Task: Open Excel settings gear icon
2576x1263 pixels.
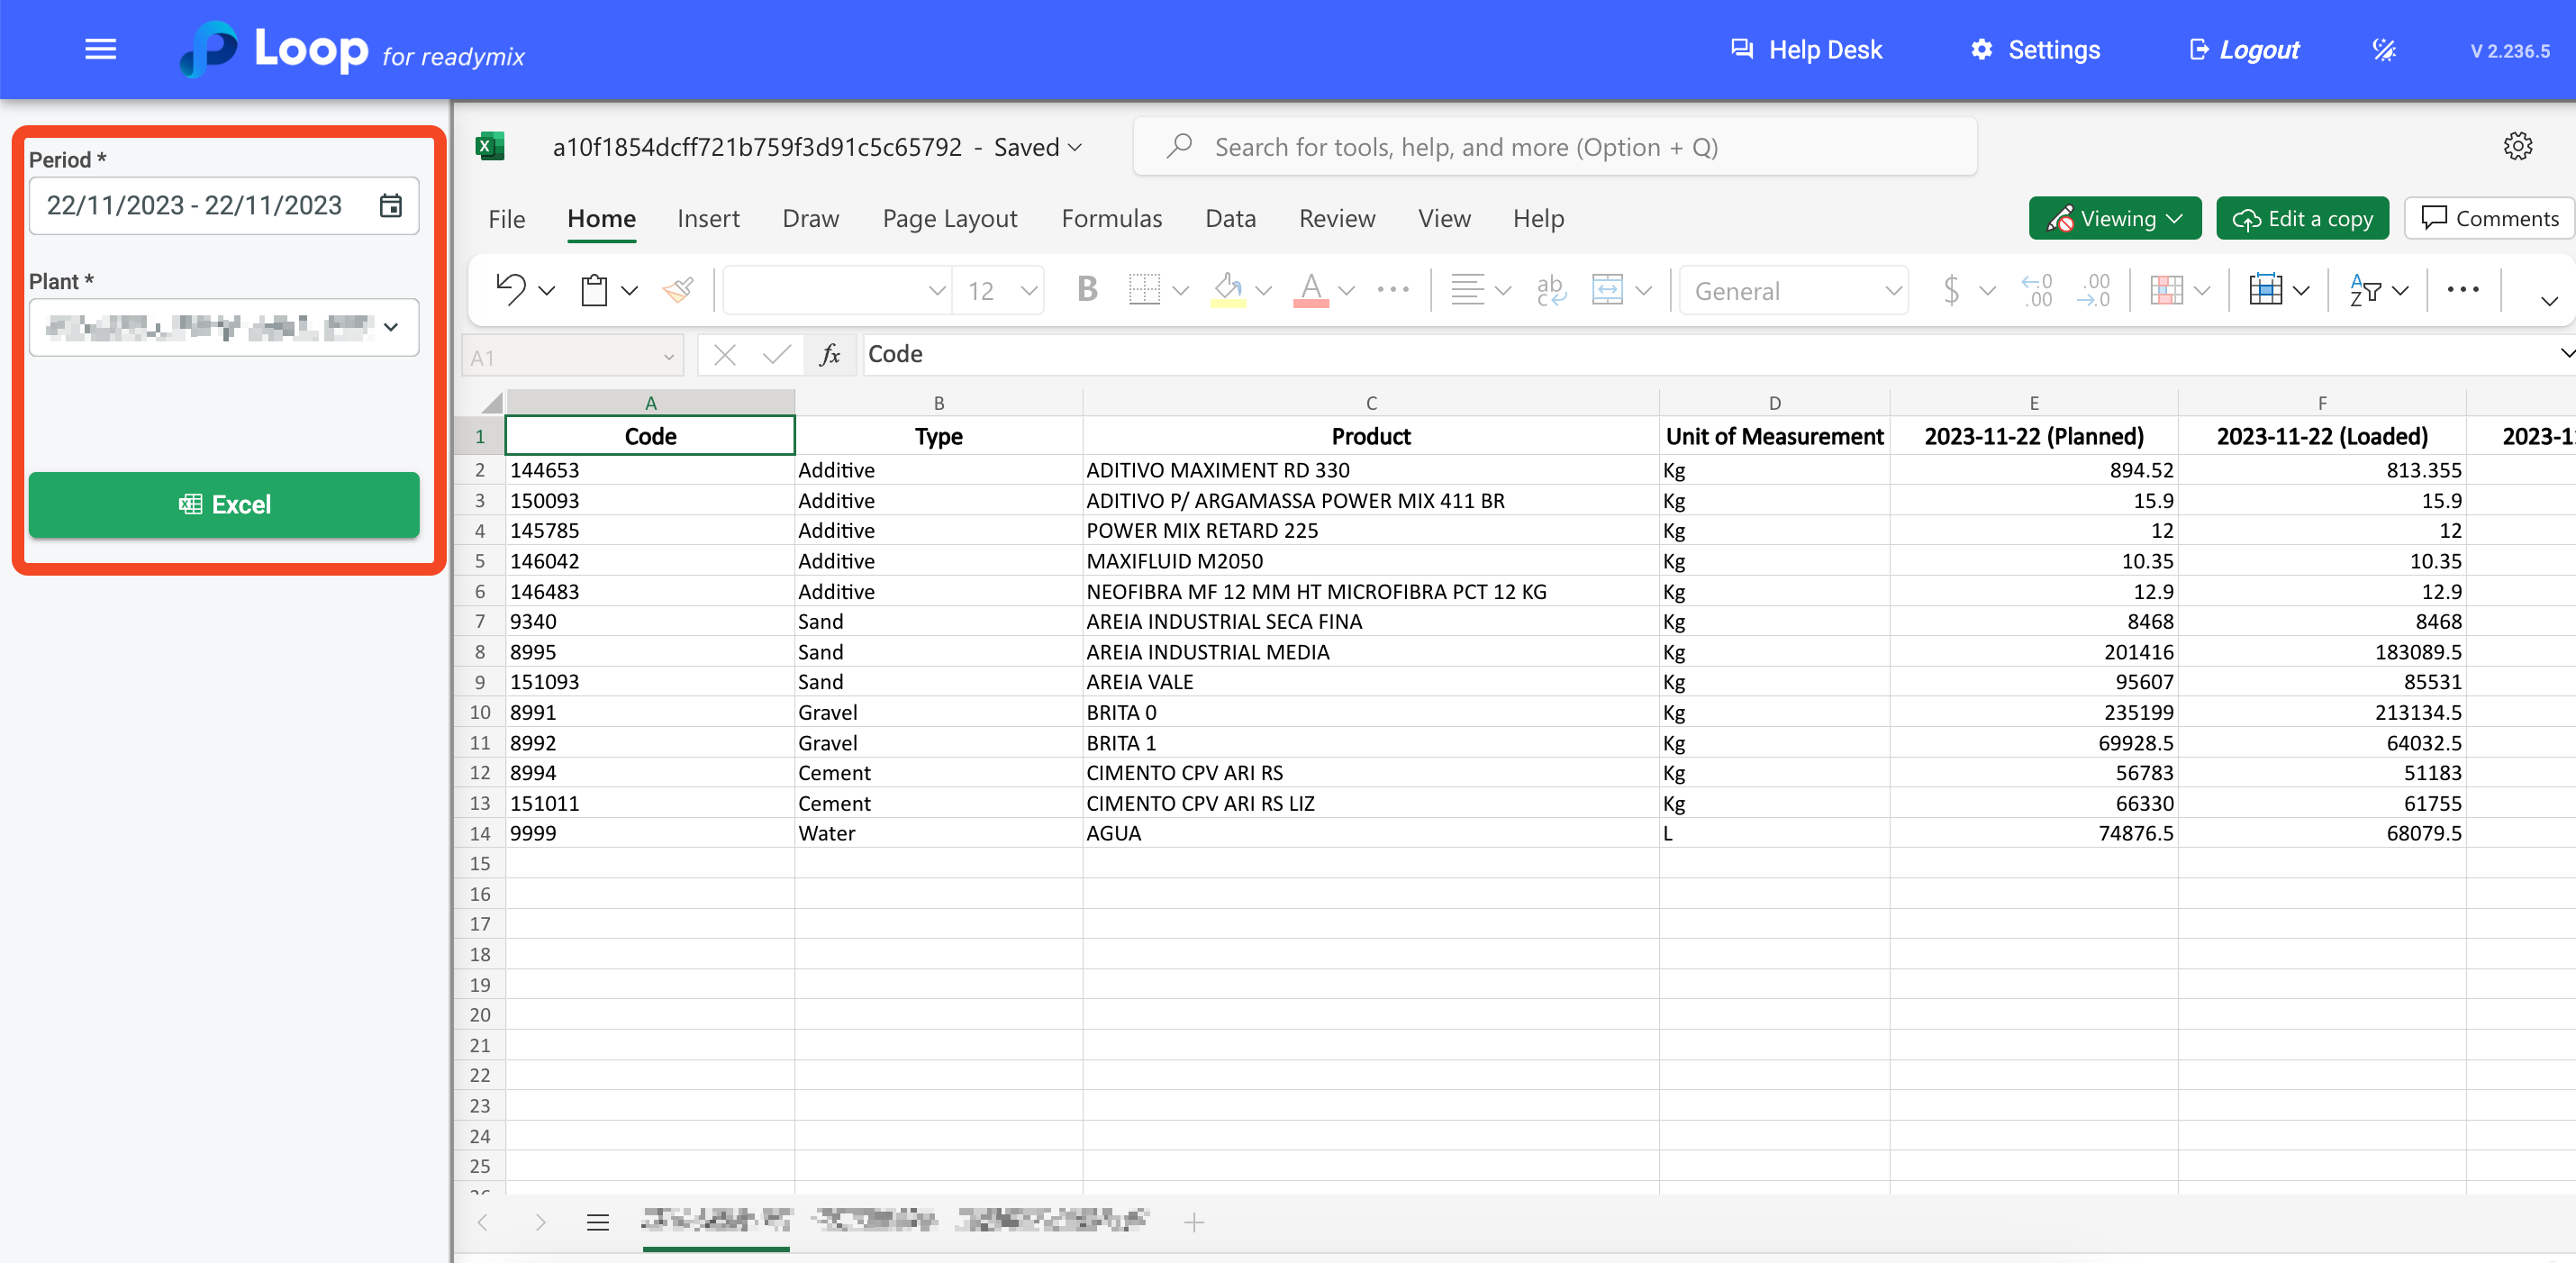Action: pyautogui.click(x=2517, y=147)
